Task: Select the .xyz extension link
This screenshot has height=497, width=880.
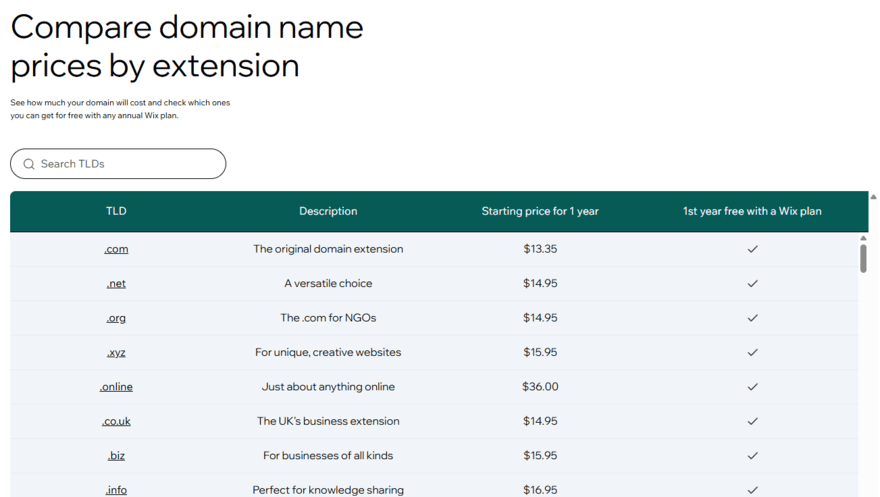Action: 116,352
